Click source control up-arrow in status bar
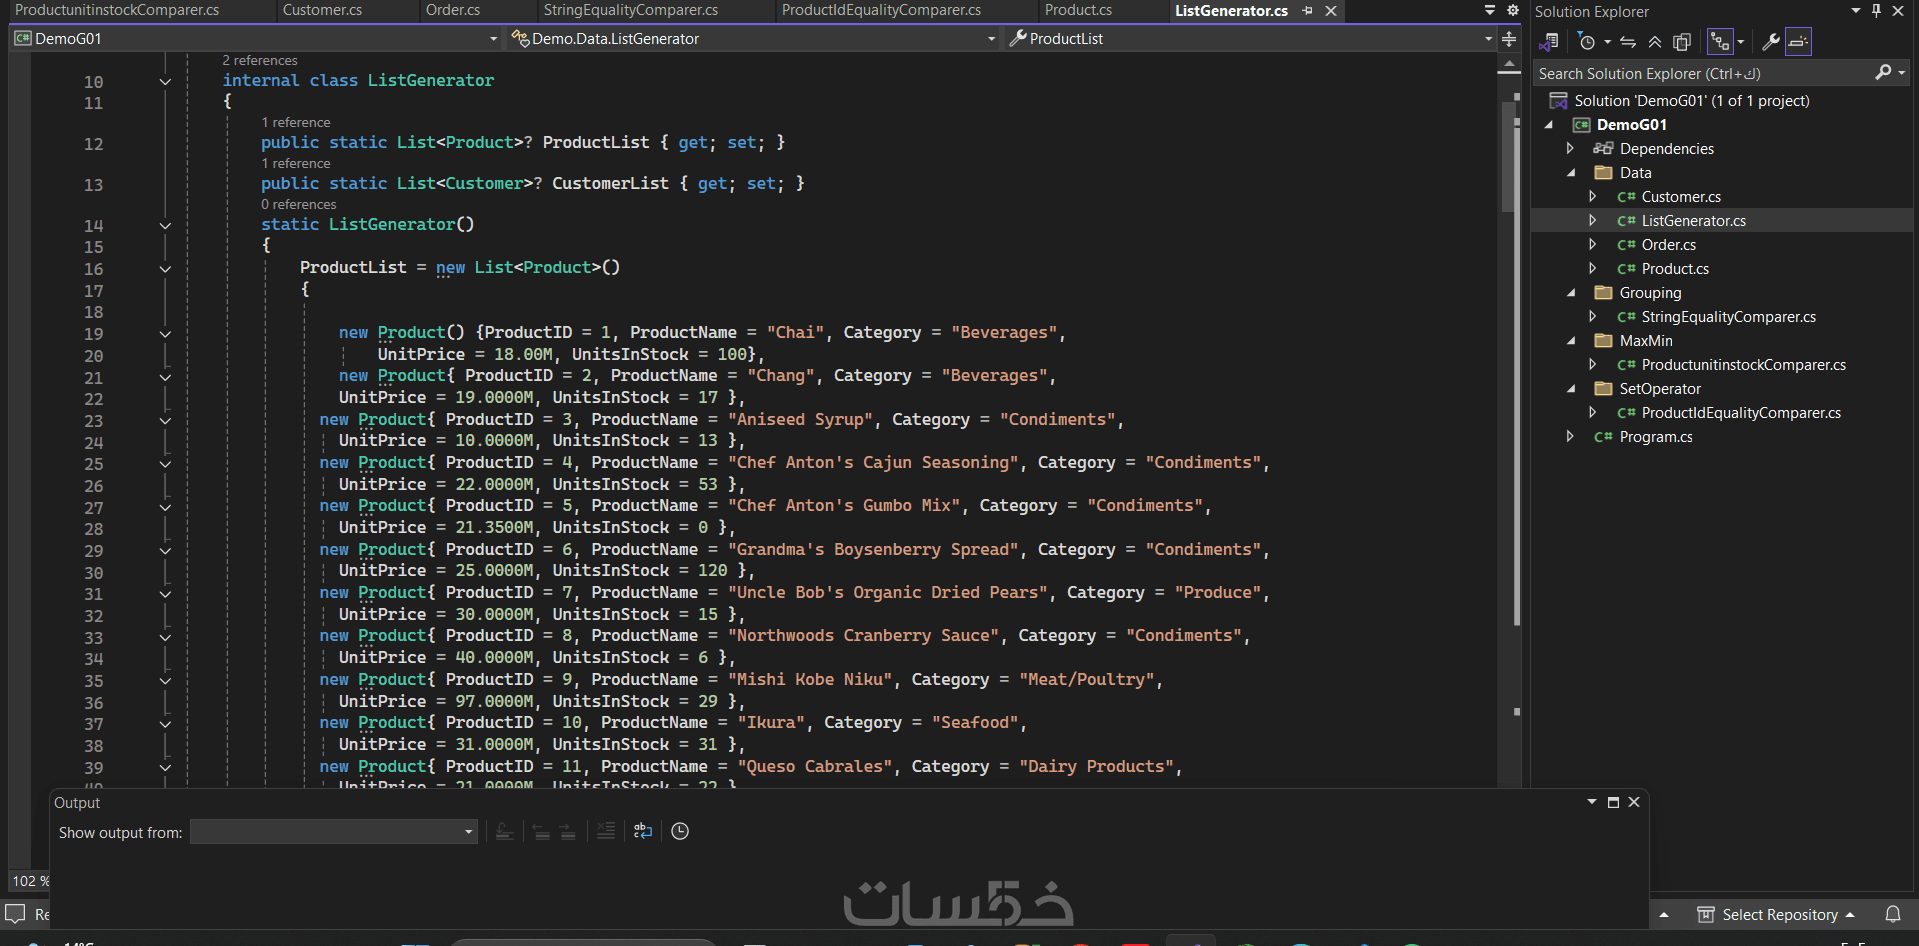Image resolution: width=1919 pixels, height=946 pixels. 1664,915
